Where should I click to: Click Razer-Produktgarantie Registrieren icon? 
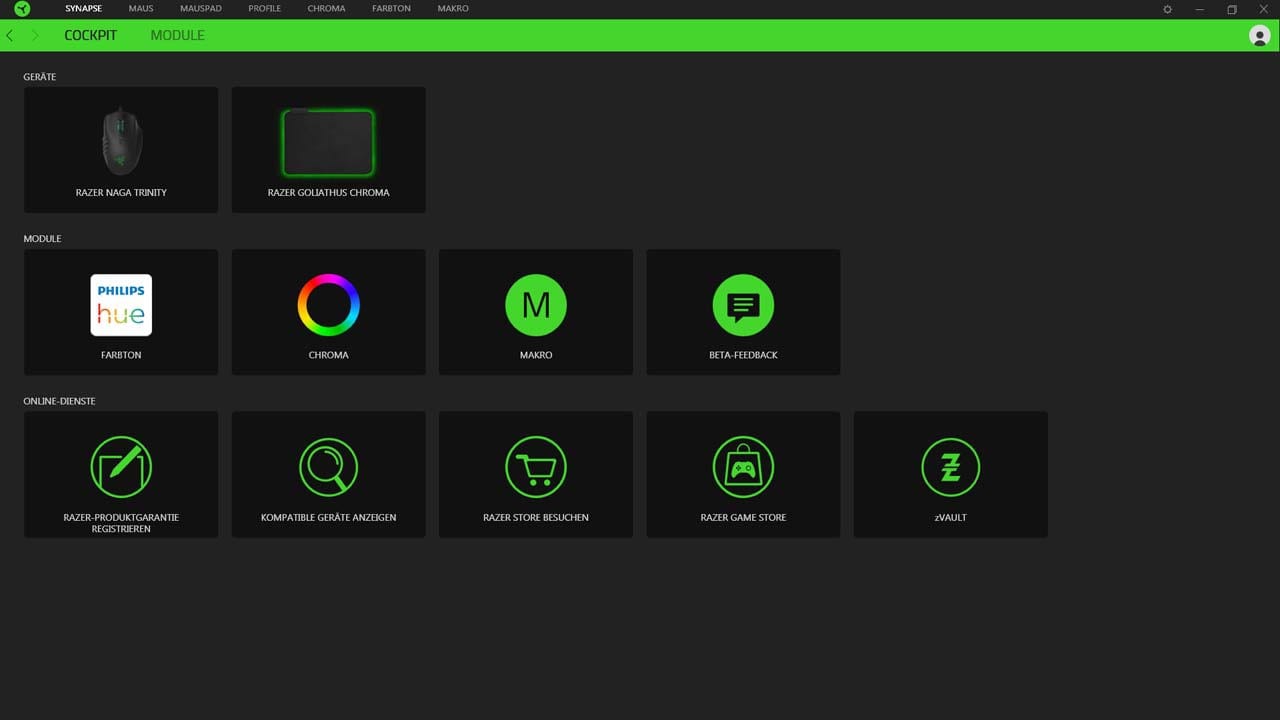pyautogui.click(x=121, y=467)
